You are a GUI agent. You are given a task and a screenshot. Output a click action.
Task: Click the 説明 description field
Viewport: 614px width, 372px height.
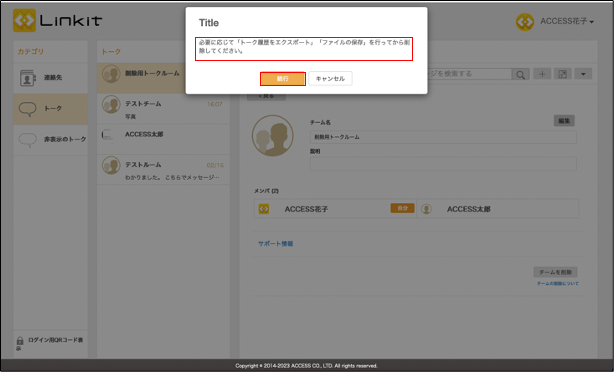(x=443, y=164)
